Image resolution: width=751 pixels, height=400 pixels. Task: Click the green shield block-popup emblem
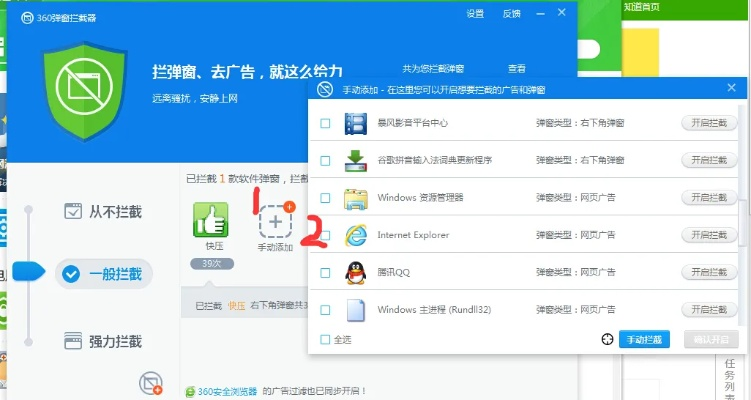pyautogui.click(x=84, y=91)
